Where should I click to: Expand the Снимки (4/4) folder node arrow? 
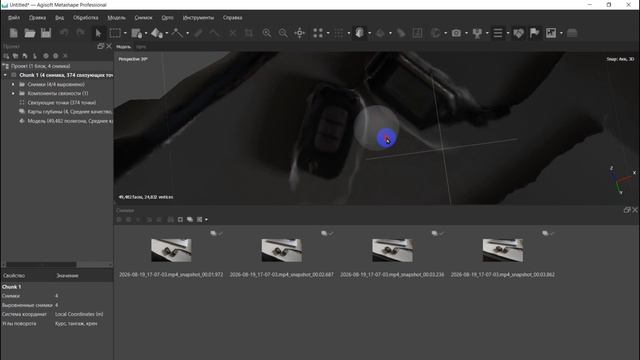click(13, 84)
